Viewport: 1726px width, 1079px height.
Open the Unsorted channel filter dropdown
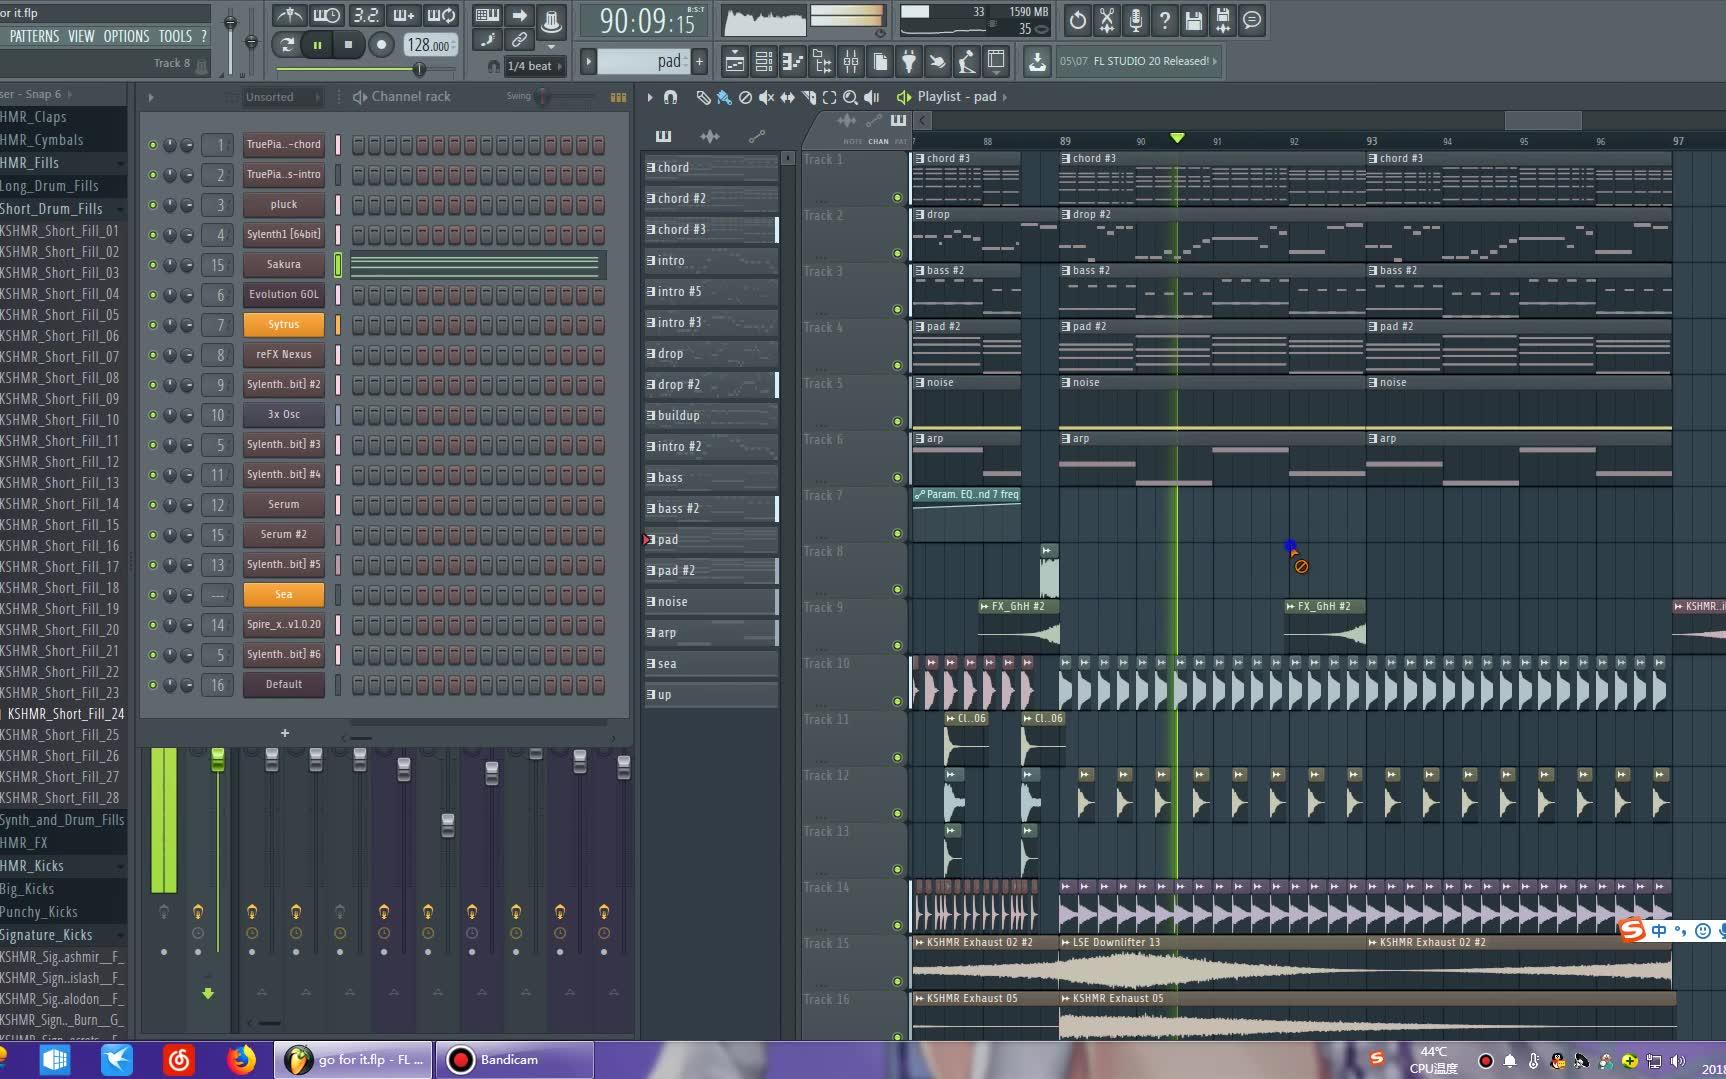(284, 97)
